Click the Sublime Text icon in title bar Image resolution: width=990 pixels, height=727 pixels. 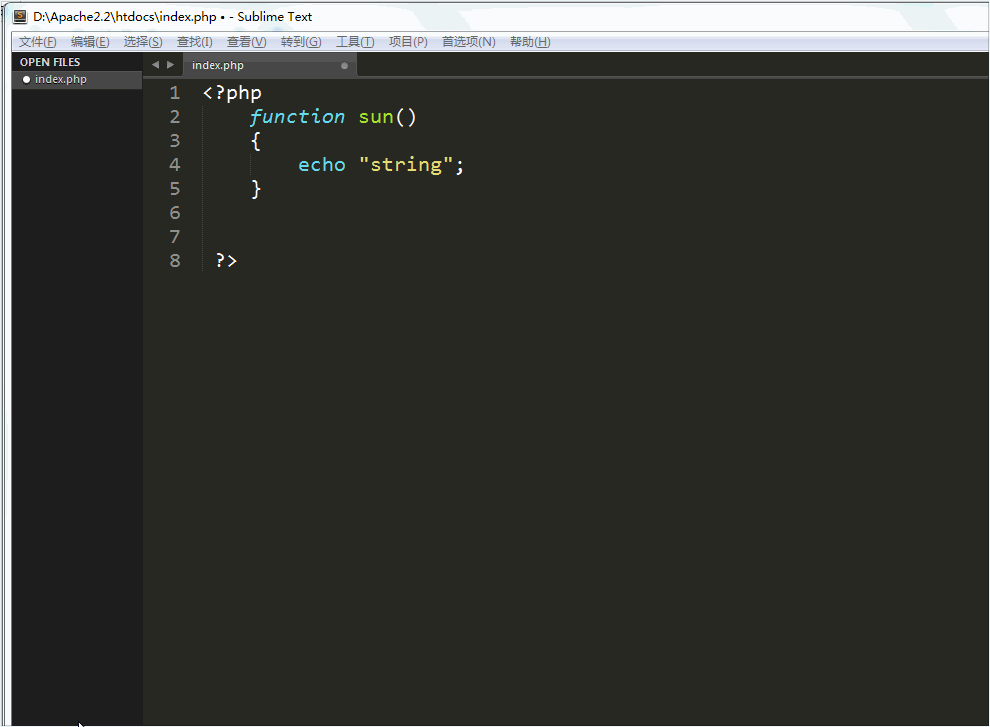click(21, 16)
